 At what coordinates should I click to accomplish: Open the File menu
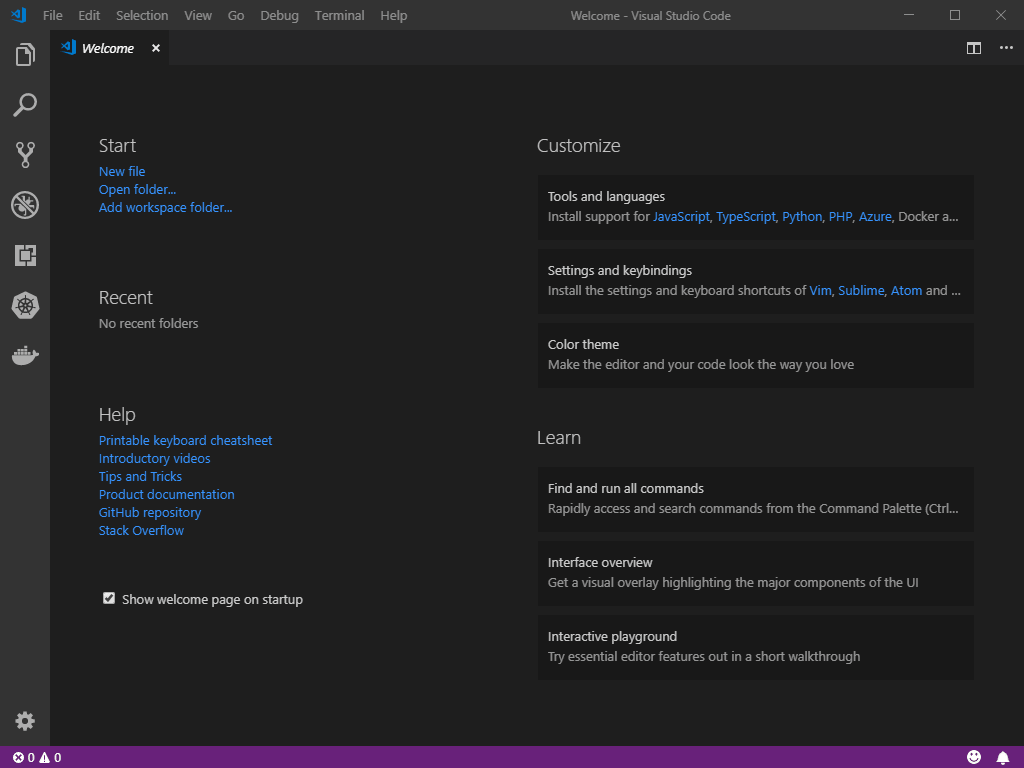pos(53,15)
